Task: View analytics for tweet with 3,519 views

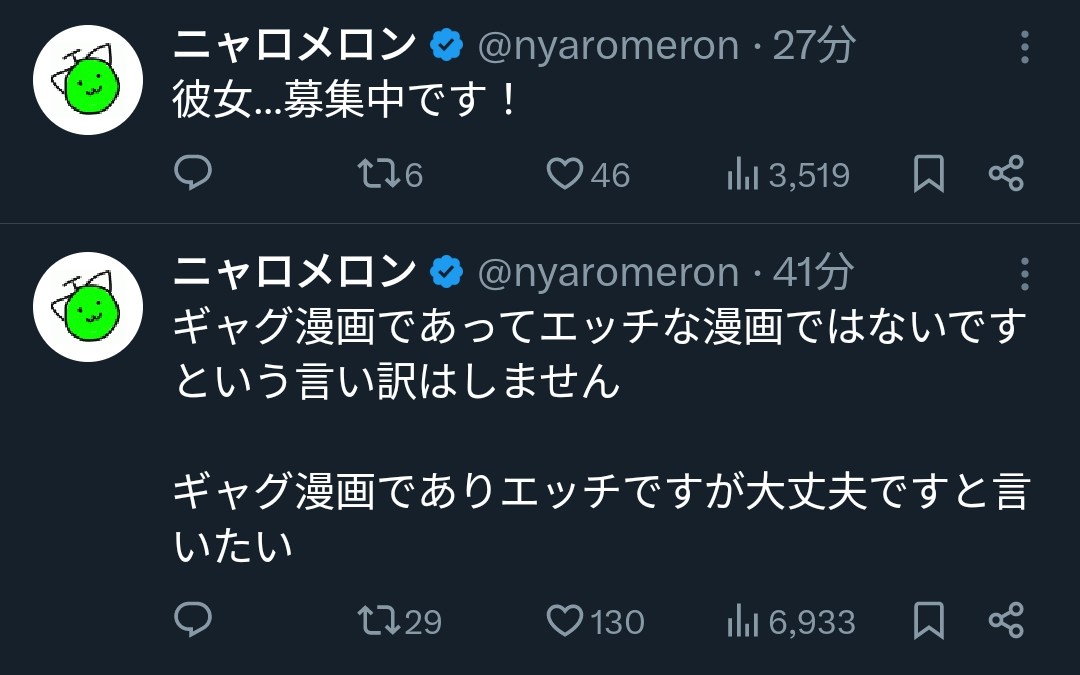Action: pyautogui.click(x=742, y=175)
